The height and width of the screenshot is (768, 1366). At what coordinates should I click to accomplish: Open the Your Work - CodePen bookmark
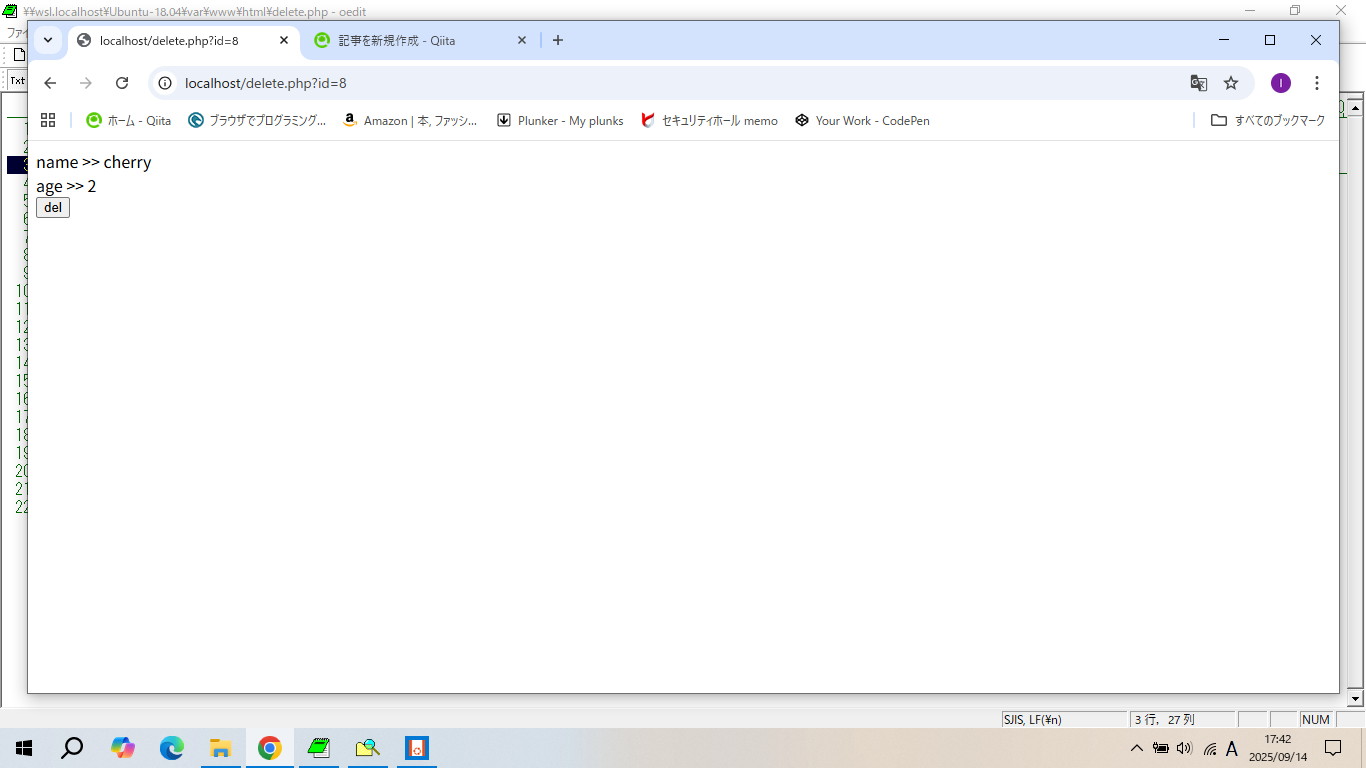click(863, 120)
